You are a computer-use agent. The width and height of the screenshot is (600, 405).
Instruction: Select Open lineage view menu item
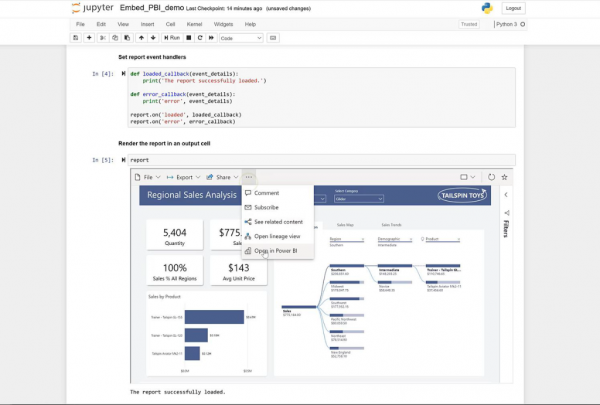(278, 237)
